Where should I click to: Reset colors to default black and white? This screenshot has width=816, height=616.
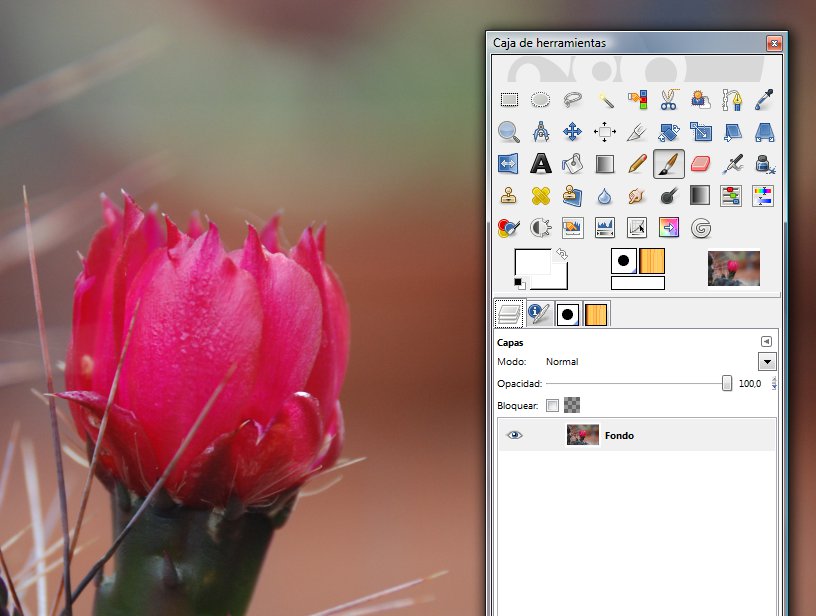pyautogui.click(x=519, y=283)
